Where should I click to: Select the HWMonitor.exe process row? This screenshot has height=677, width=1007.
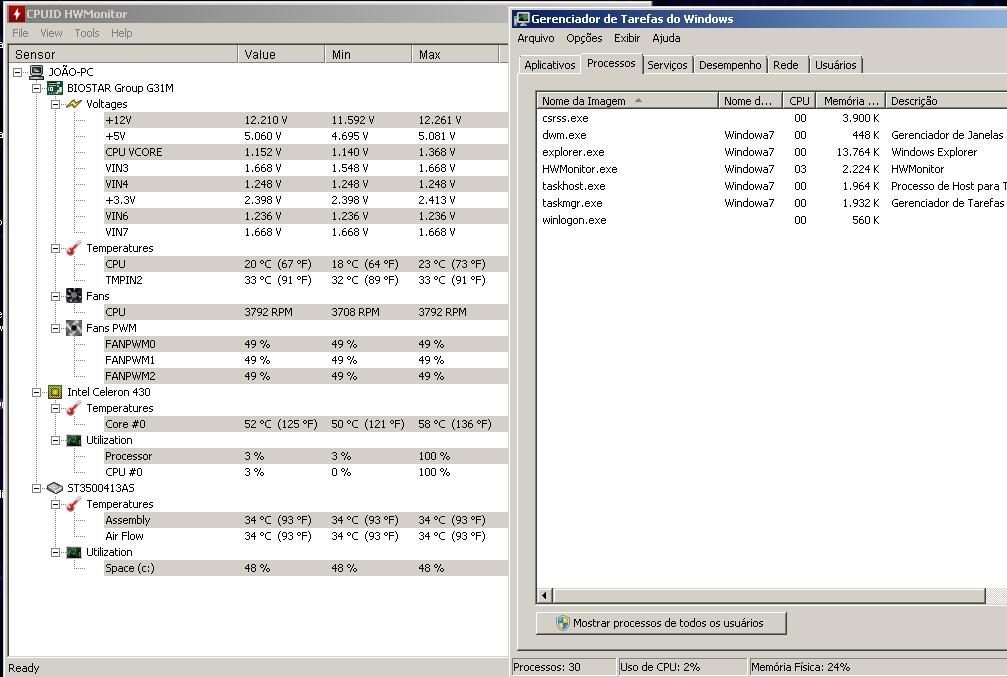(x=771, y=169)
